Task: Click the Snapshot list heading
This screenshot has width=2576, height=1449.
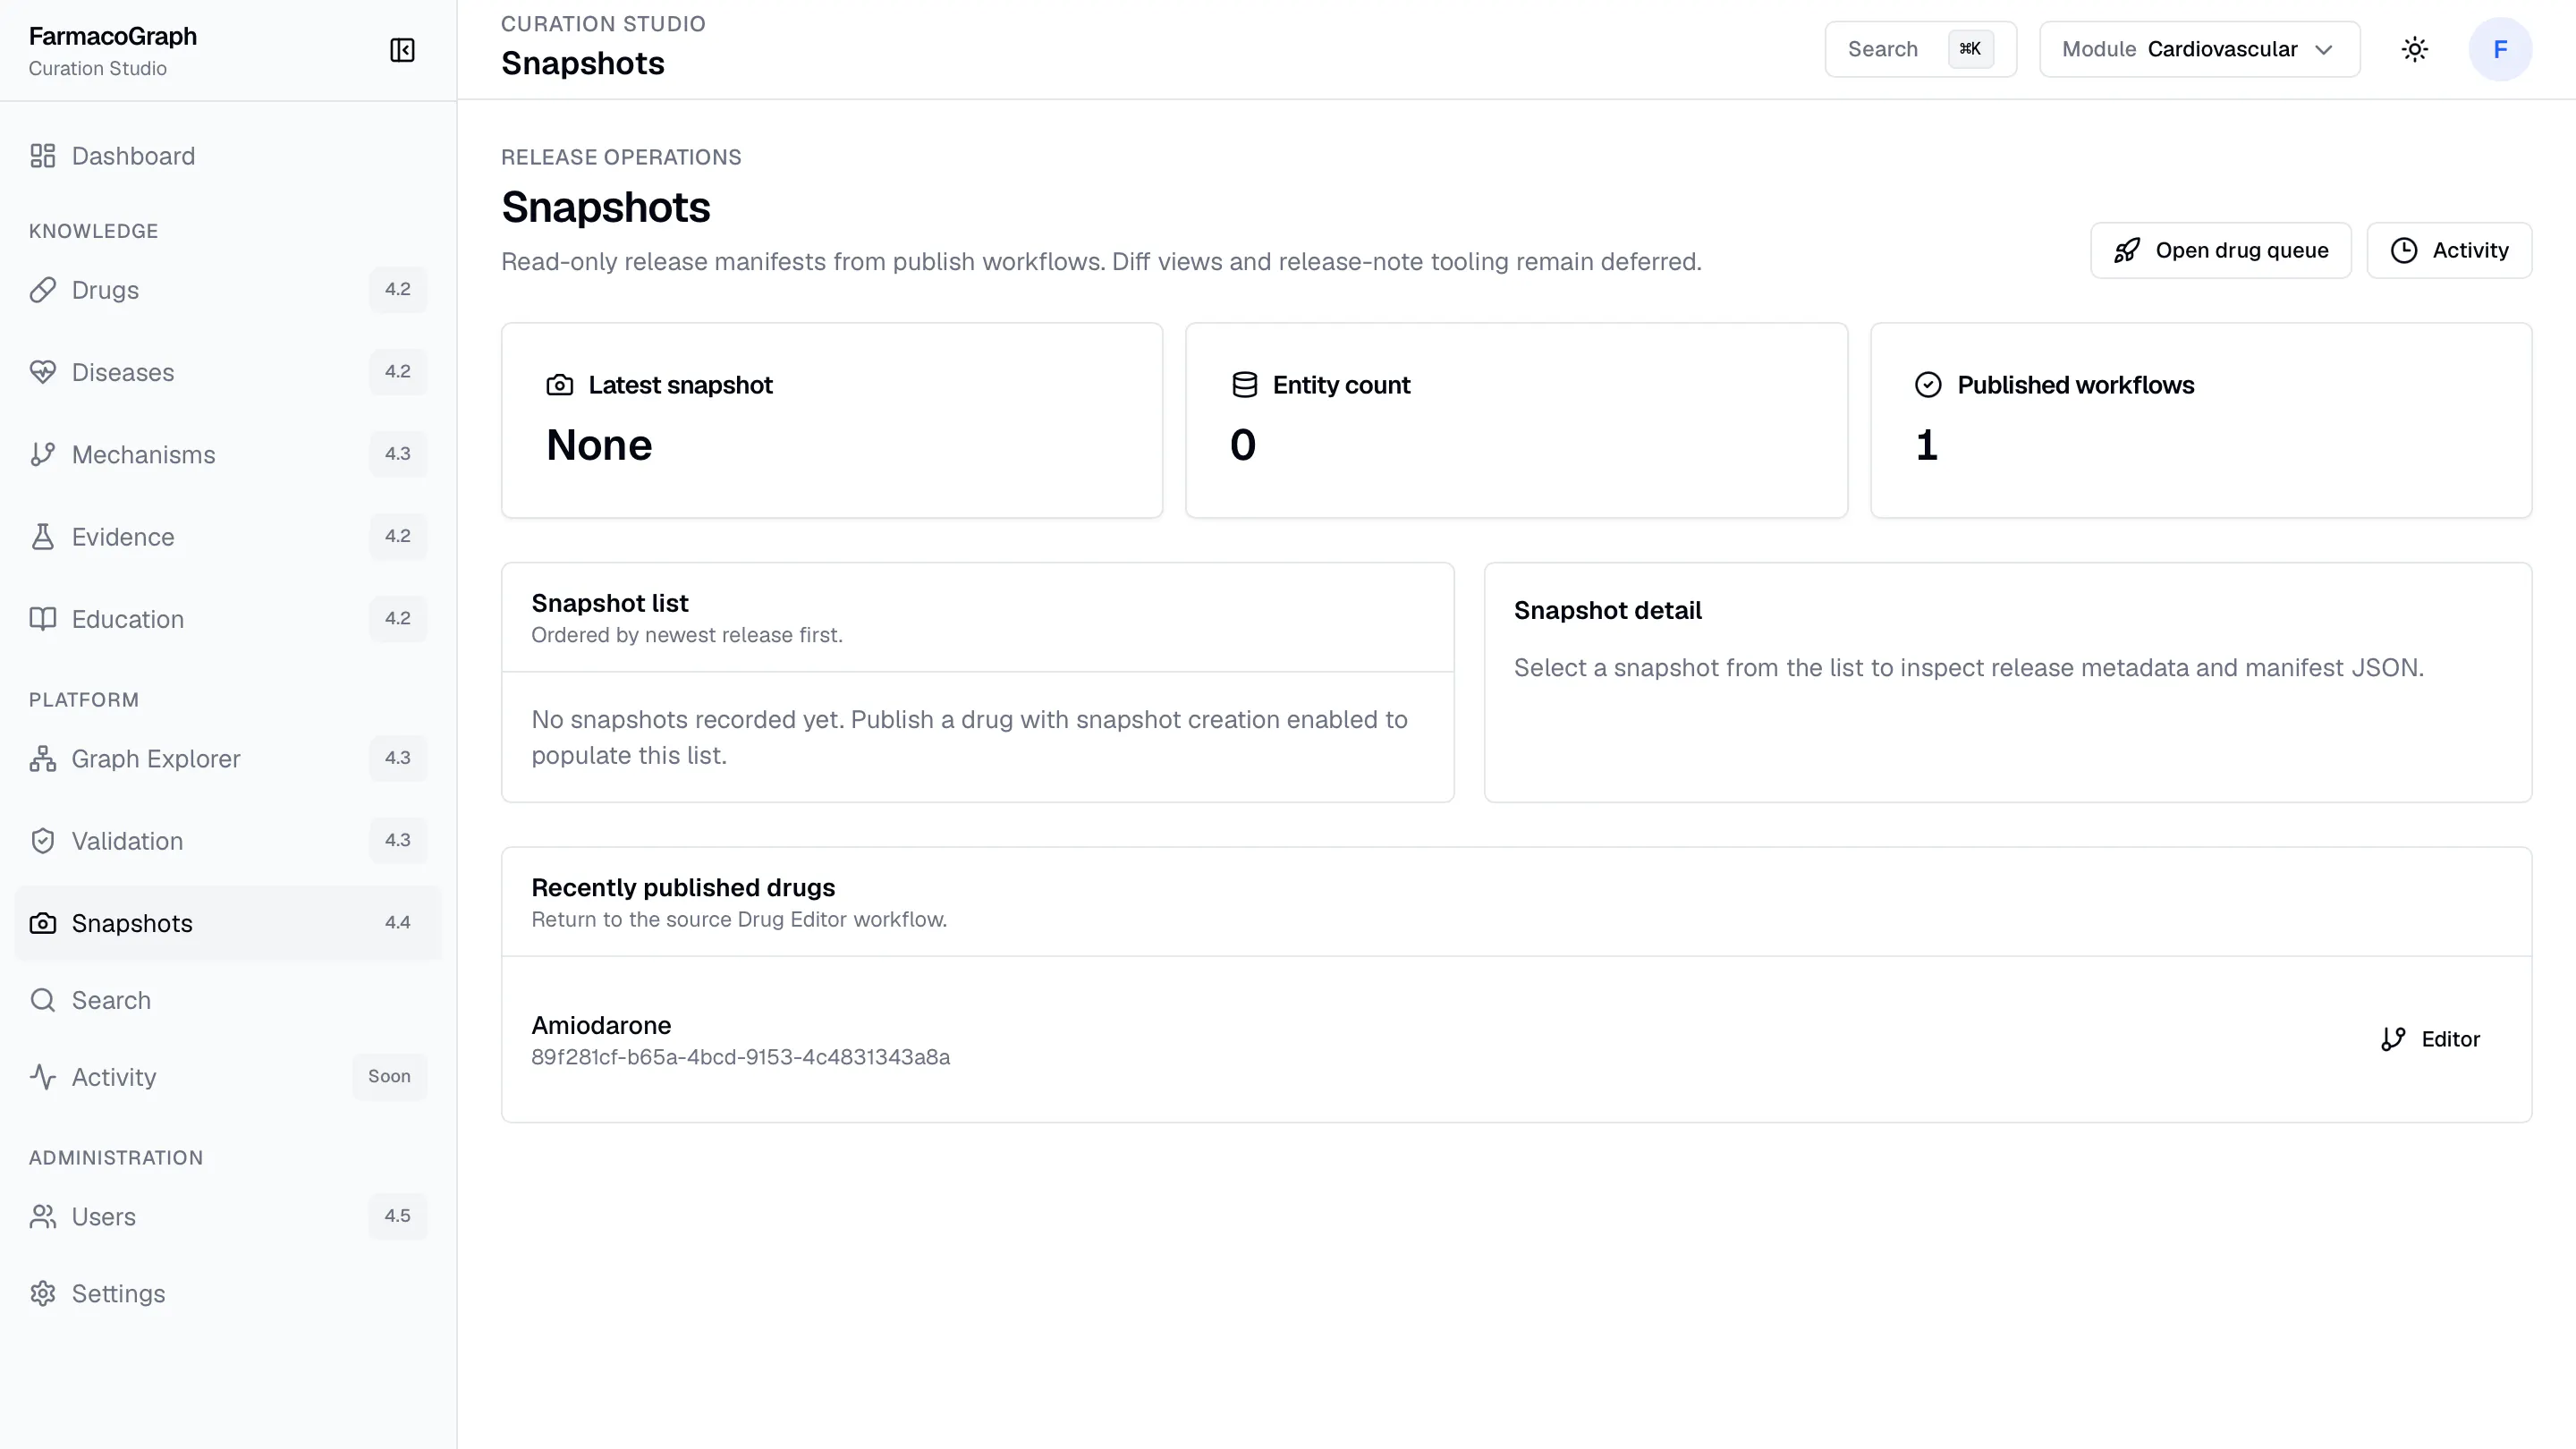Action: pos(610,603)
